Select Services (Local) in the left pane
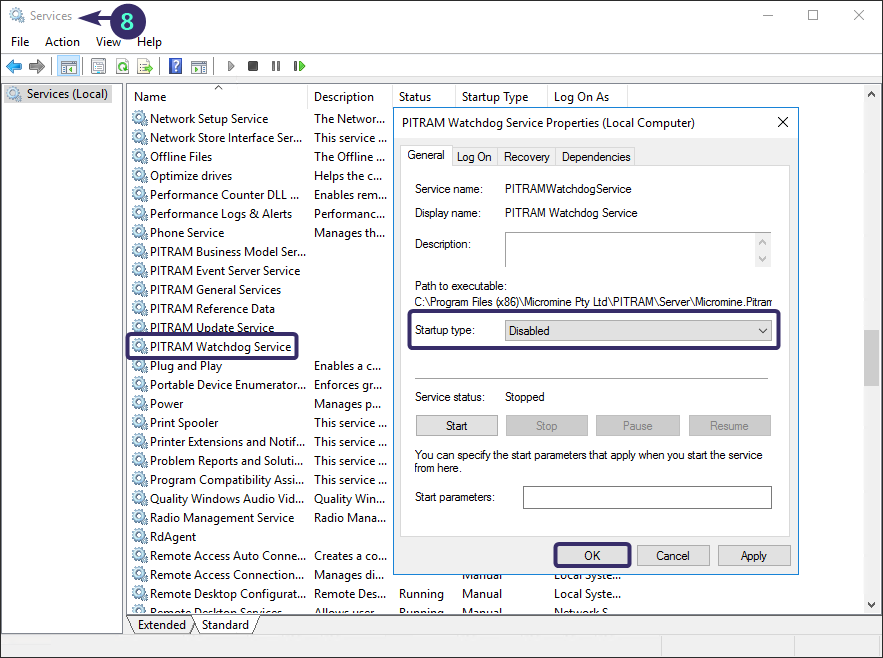Viewport: 883px width, 658px height. [58, 94]
